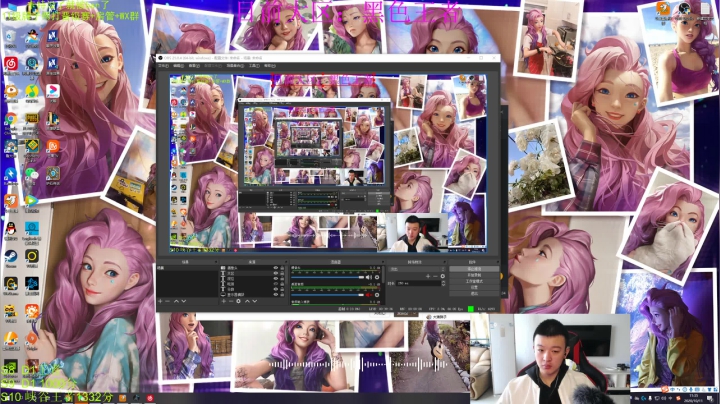
Task: Toggle lock of the top source row
Action: coord(282,268)
